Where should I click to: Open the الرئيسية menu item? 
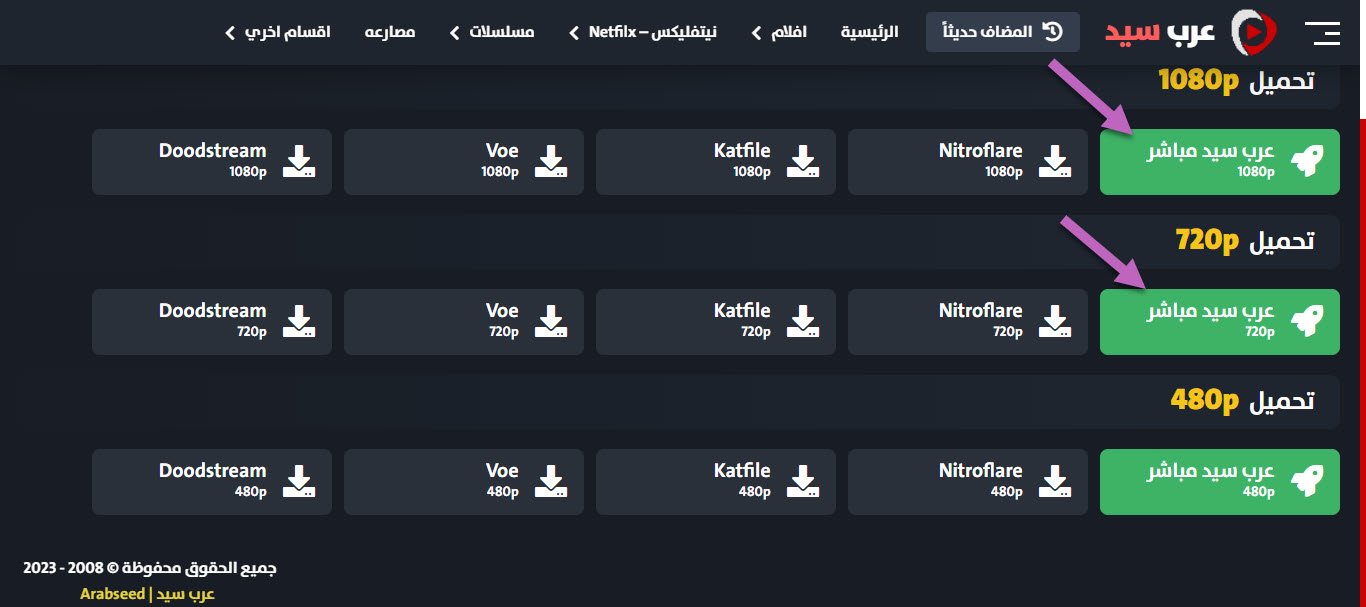pyautogui.click(x=870, y=32)
